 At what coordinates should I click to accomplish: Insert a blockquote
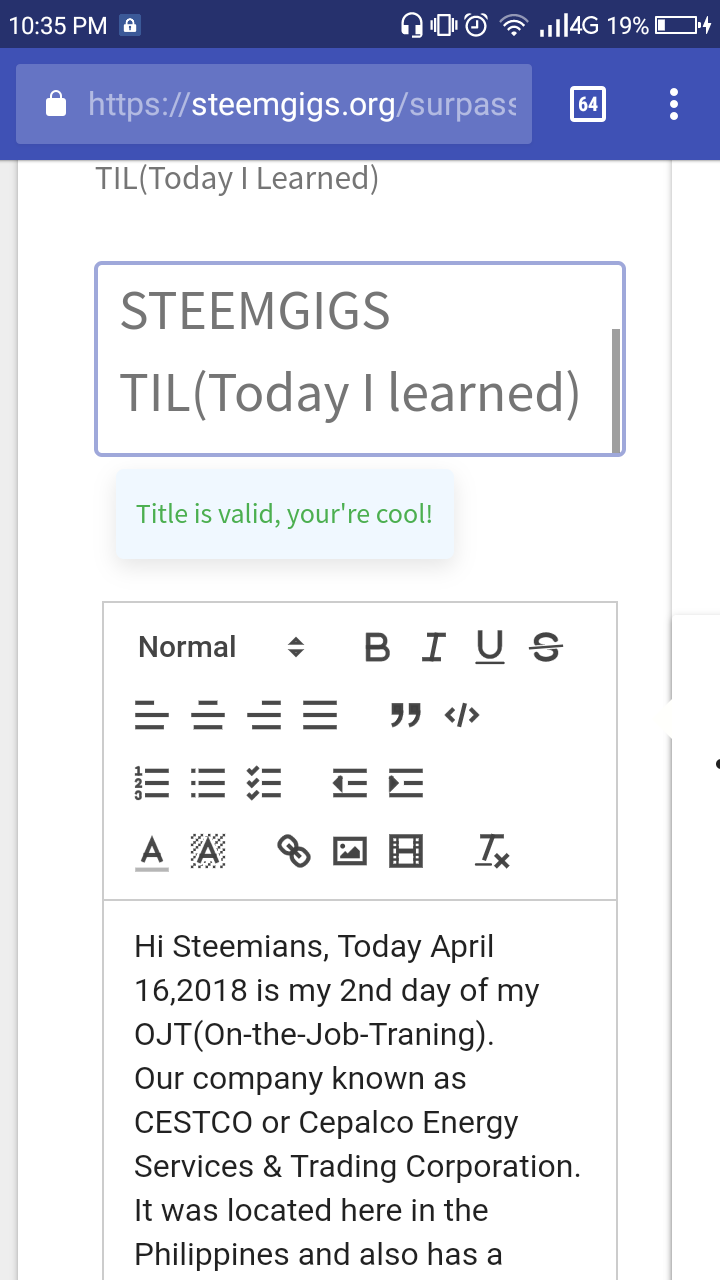pos(405,715)
